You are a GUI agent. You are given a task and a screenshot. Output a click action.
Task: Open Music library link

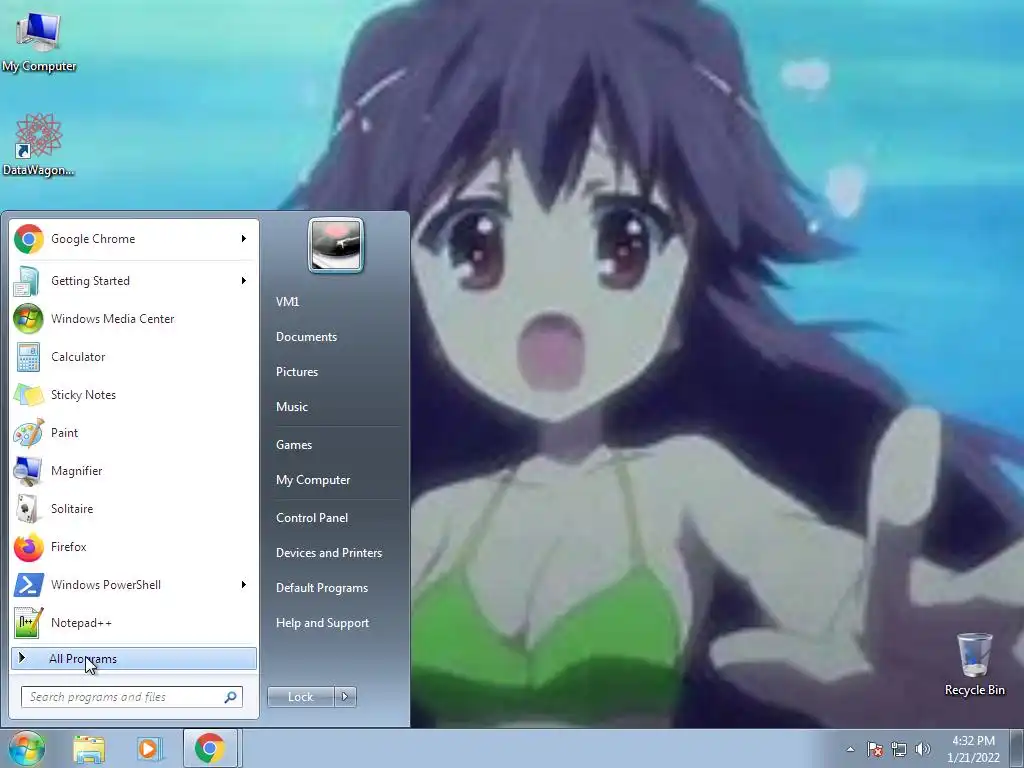coord(292,407)
